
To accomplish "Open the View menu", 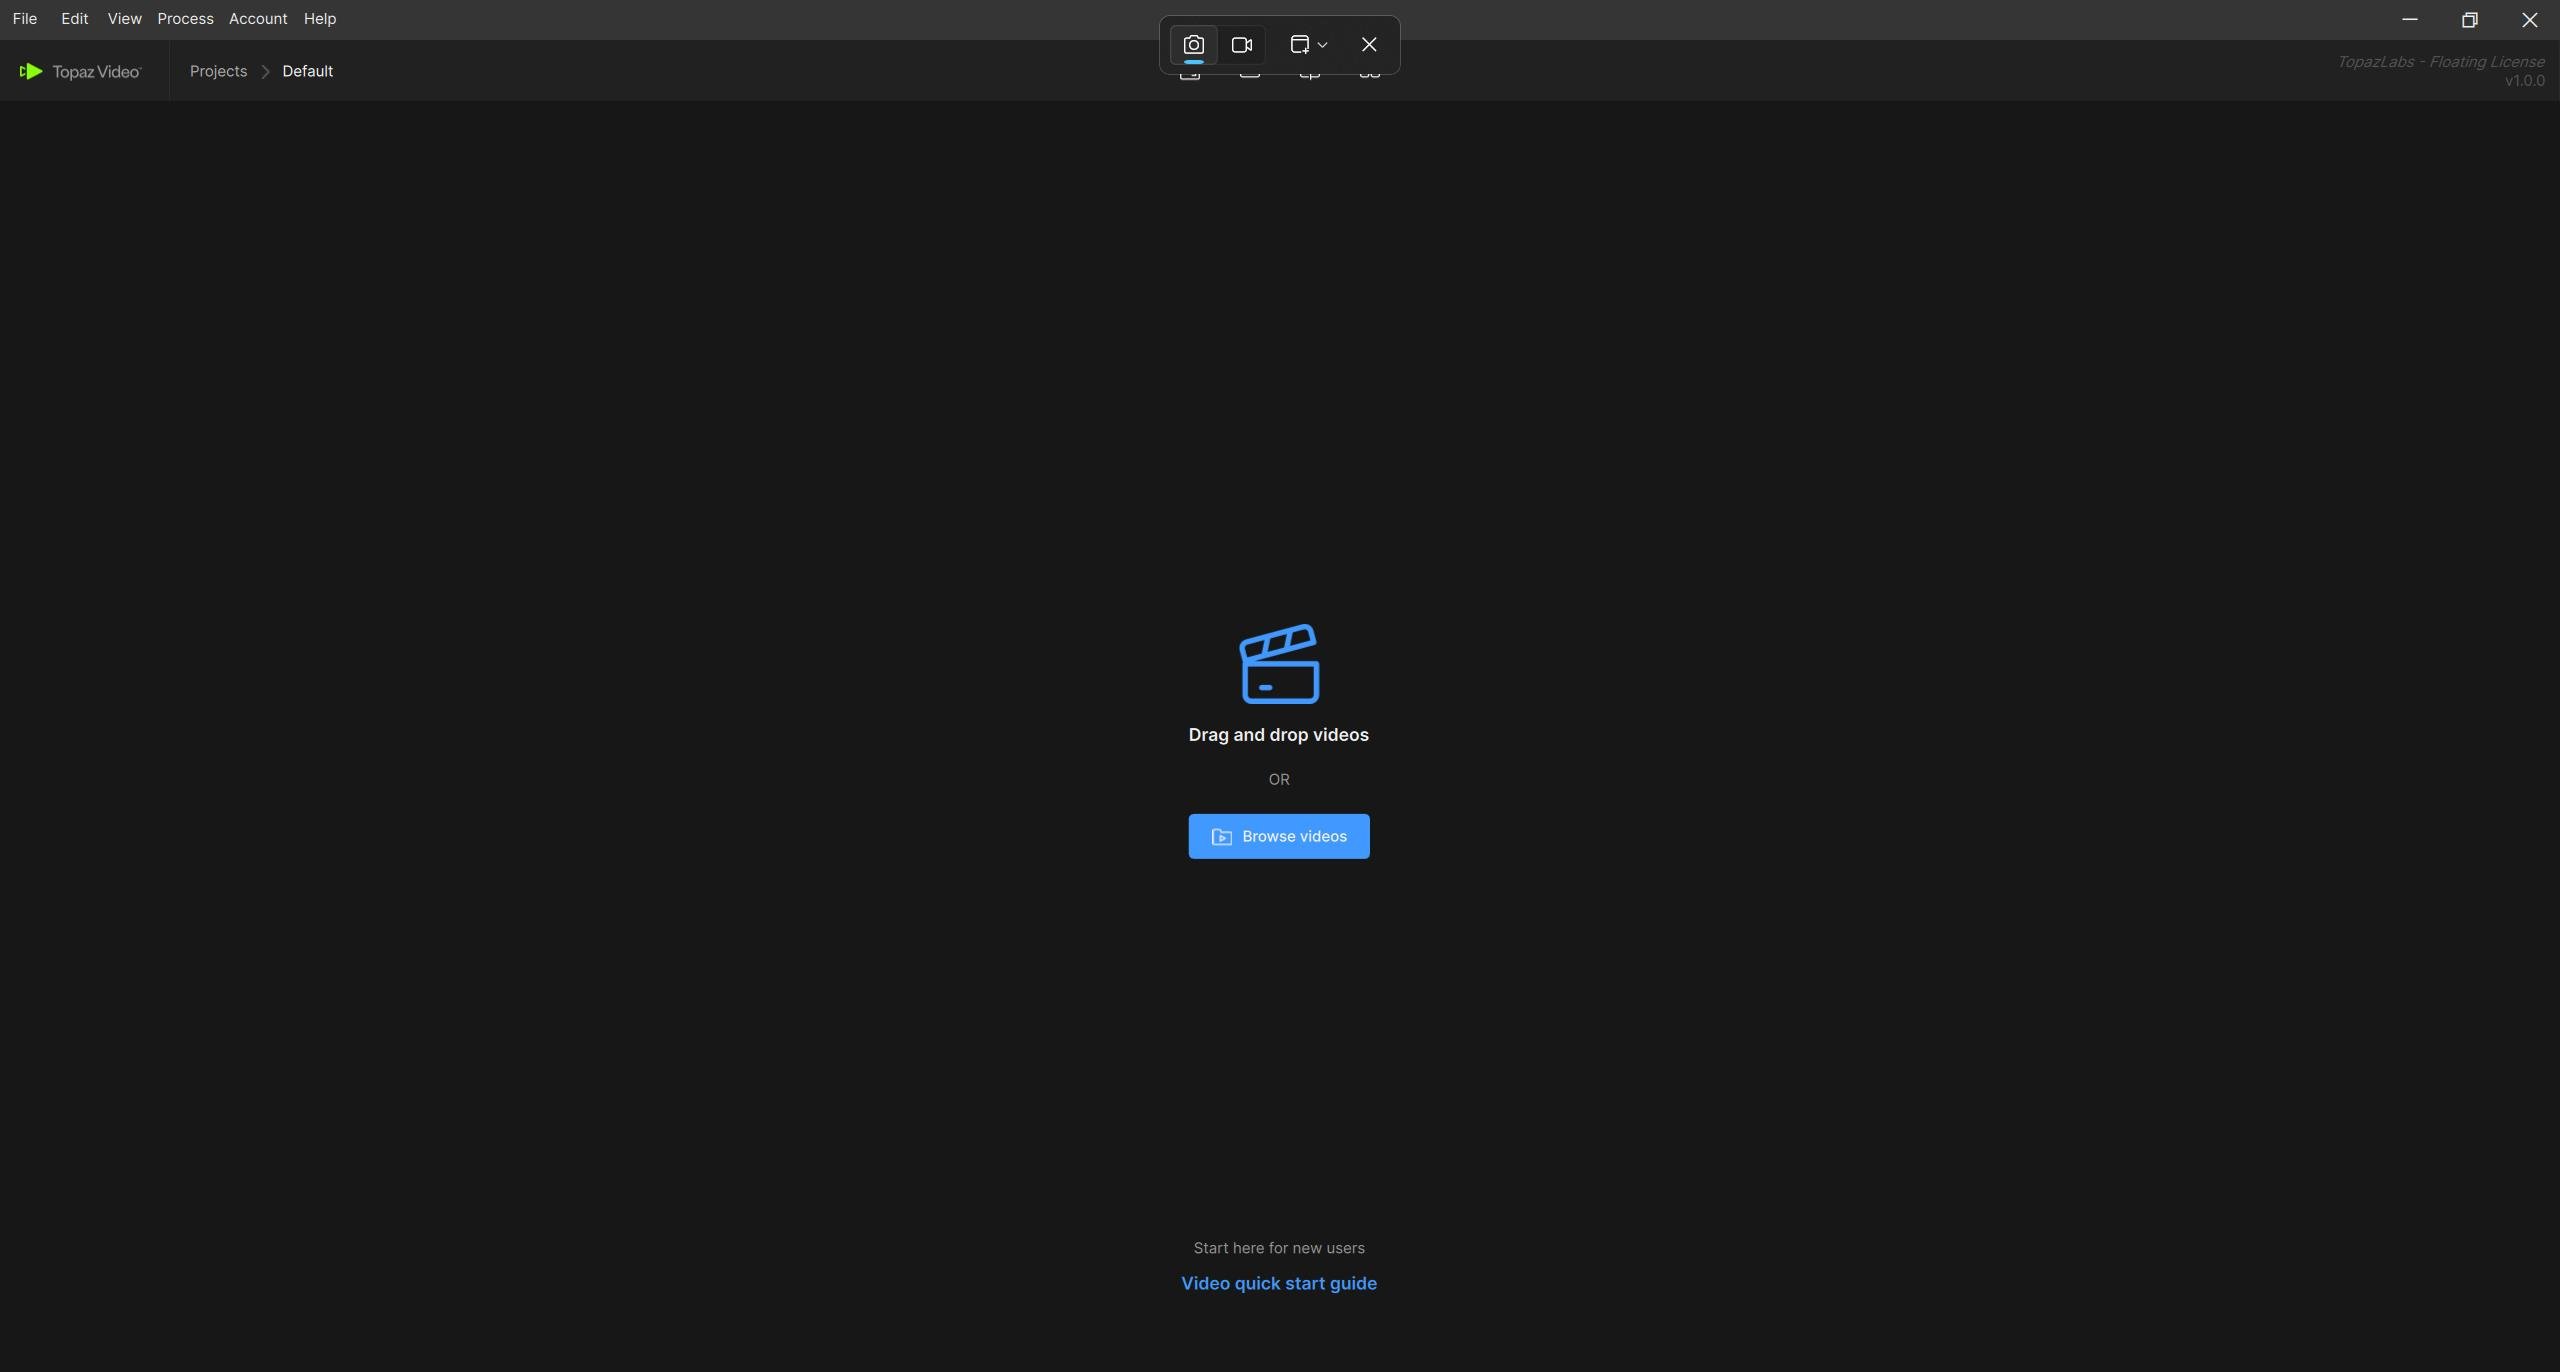I will 124,19.
